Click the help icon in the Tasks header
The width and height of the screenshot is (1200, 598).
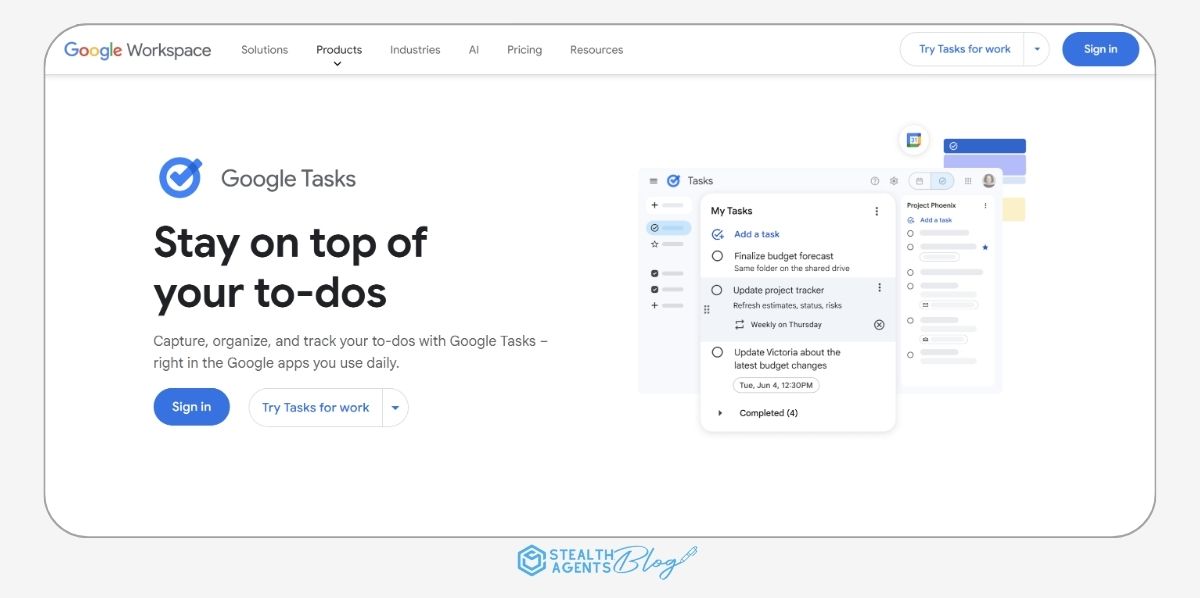[875, 181]
